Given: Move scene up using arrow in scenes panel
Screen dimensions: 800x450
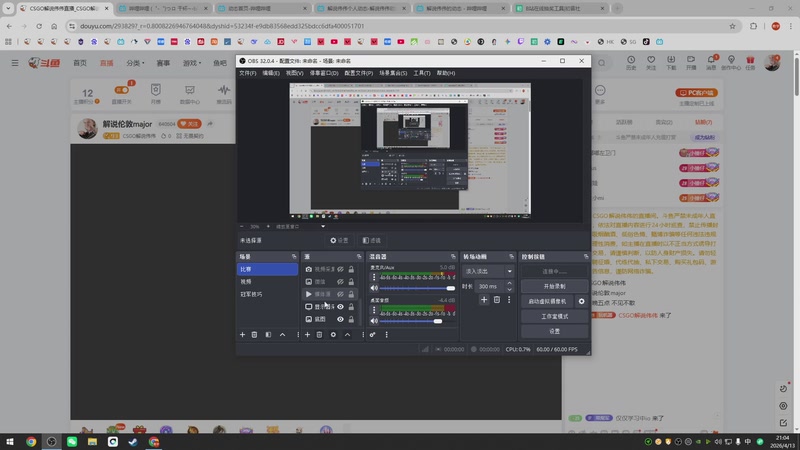Looking at the screenshot, I should click(x=283, y=335).
